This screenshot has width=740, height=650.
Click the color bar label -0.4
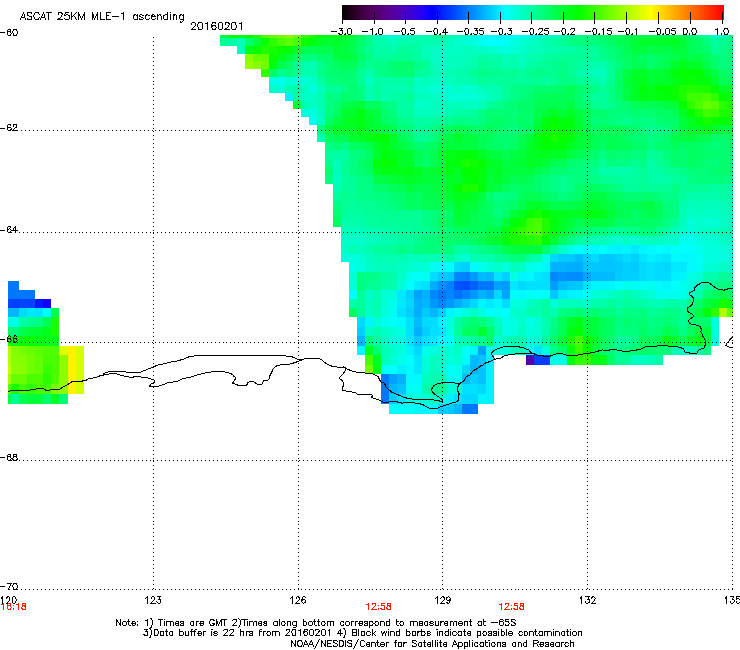(437, 32)
